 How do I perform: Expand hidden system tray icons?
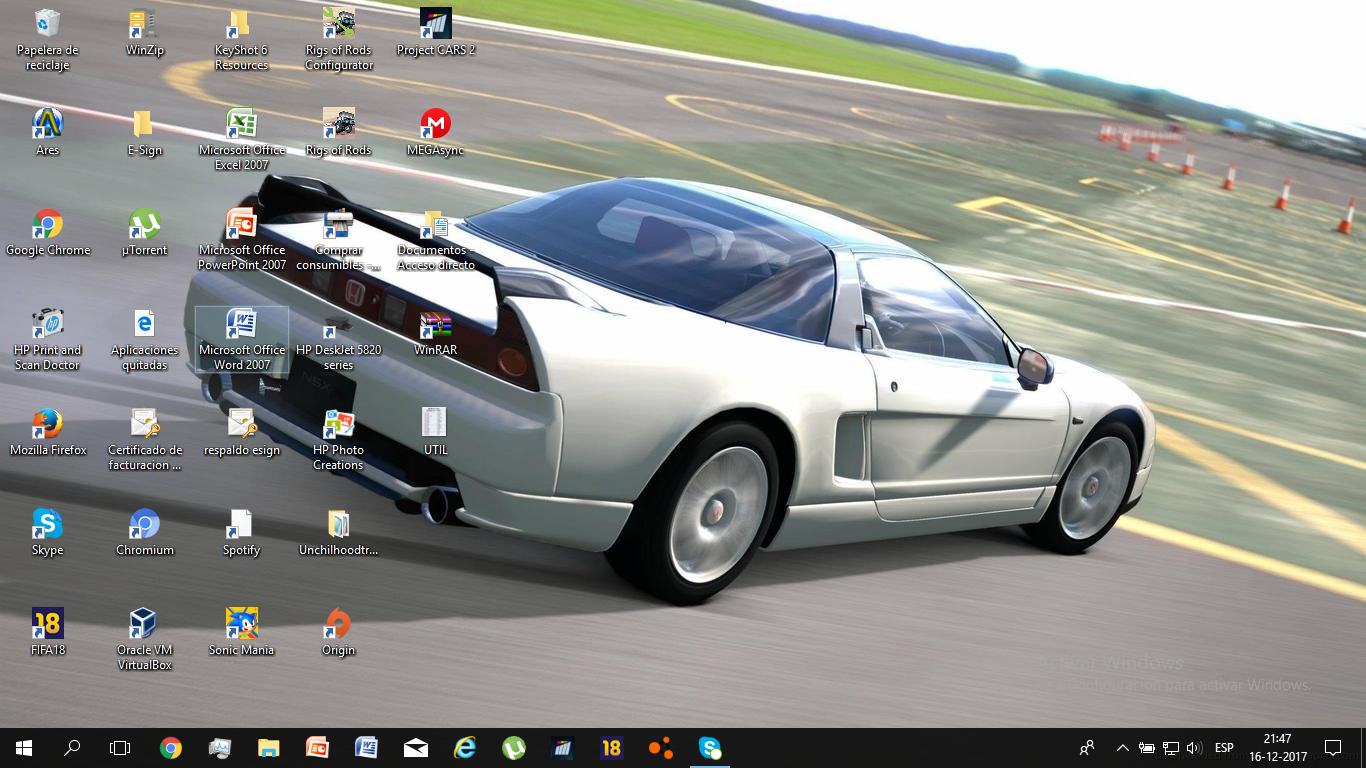click(x=1122, y=748)
